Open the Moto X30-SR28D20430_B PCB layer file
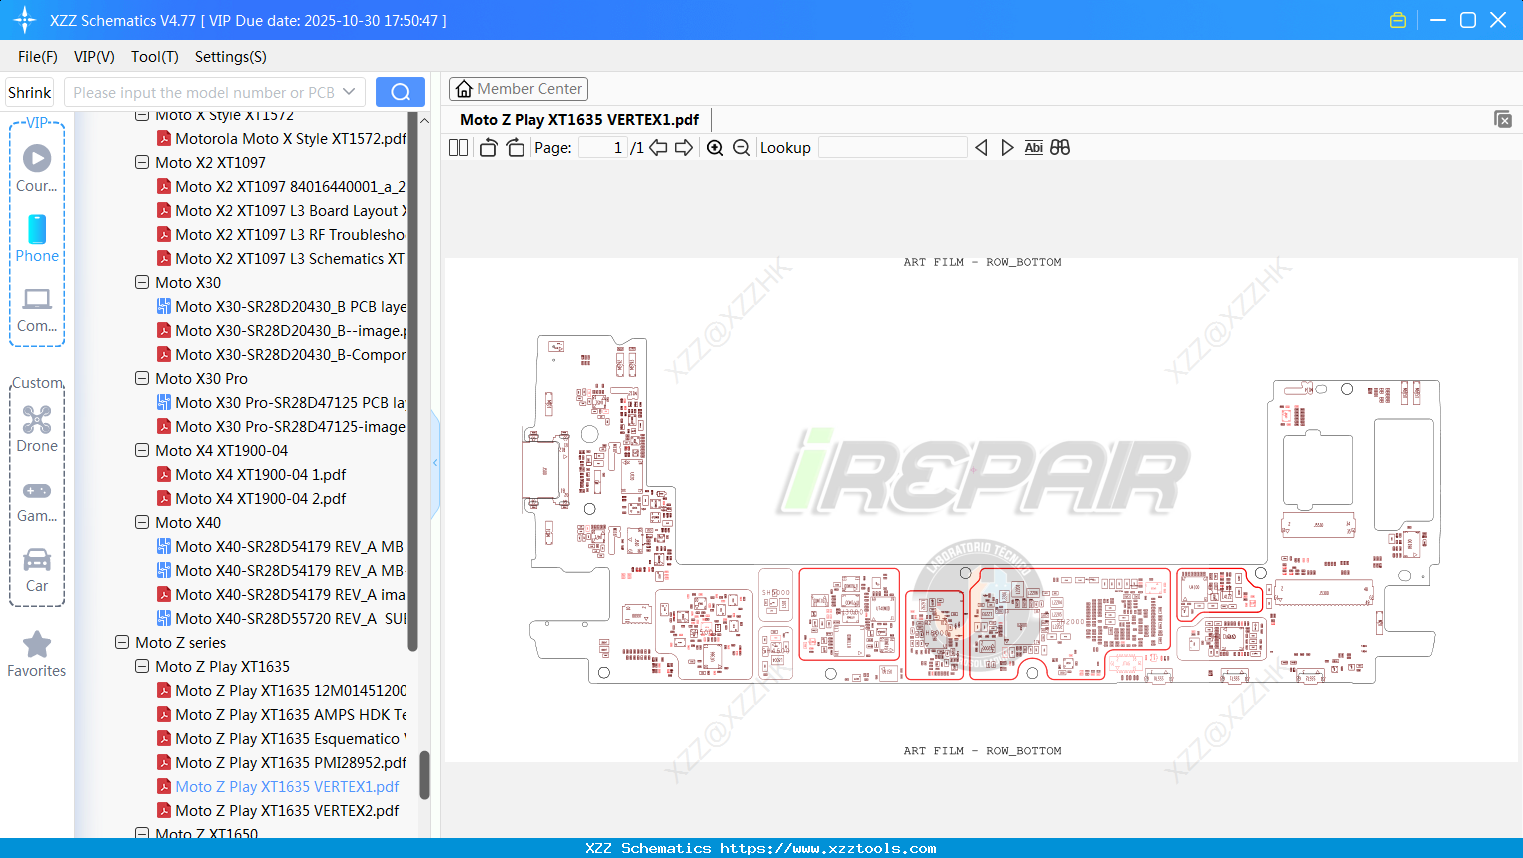 point(281,307)
